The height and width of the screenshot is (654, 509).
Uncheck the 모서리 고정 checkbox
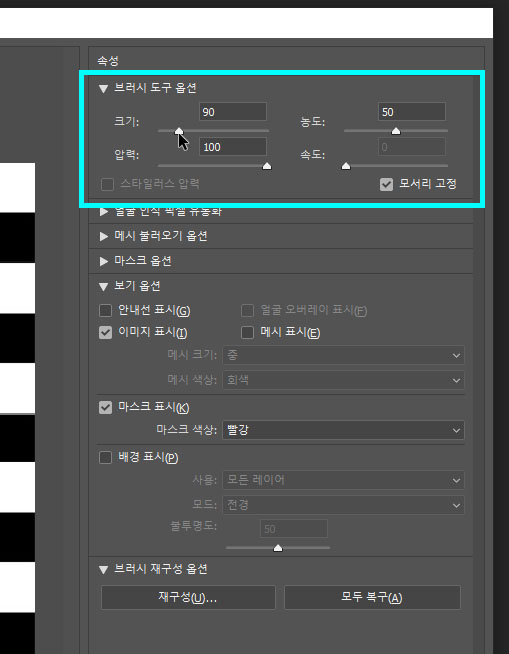coord(386,184)
